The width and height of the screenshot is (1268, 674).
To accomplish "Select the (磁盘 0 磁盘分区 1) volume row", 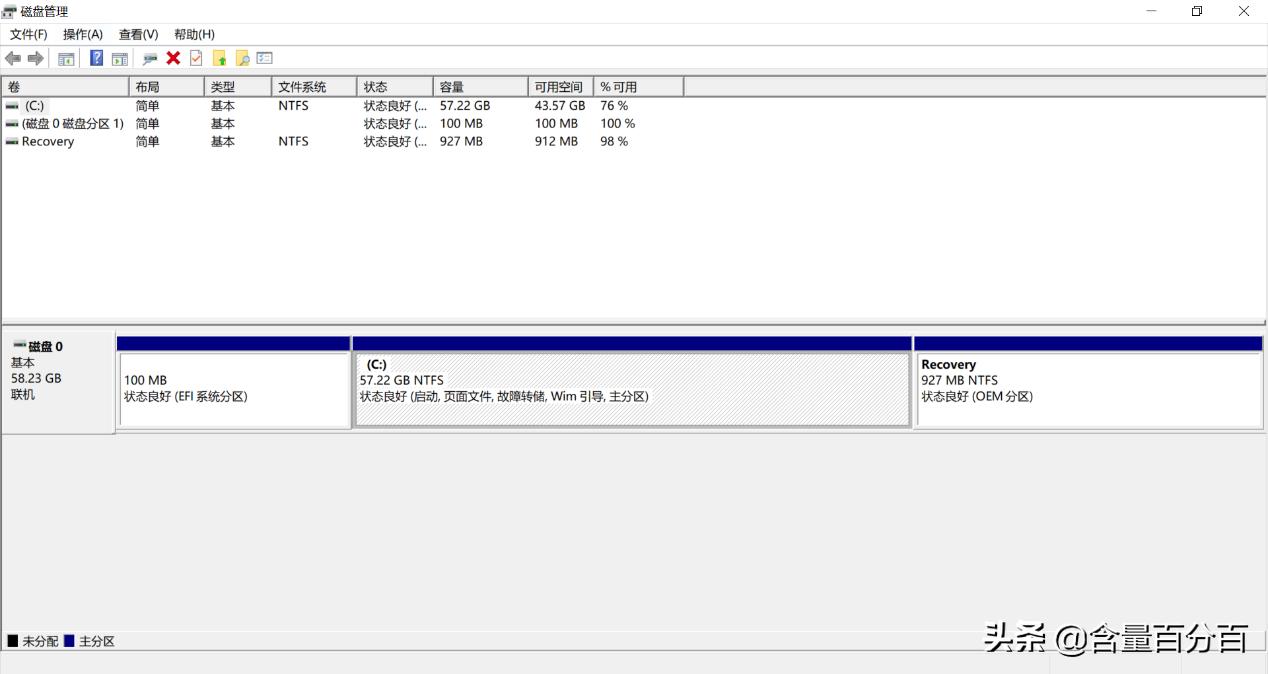I will click(73, 123).
